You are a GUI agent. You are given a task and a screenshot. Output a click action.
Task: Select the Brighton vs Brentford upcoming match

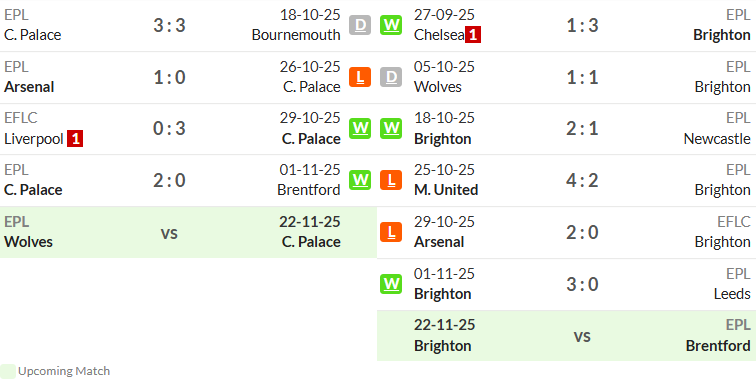pyautogui.click(x=567, y=336)
